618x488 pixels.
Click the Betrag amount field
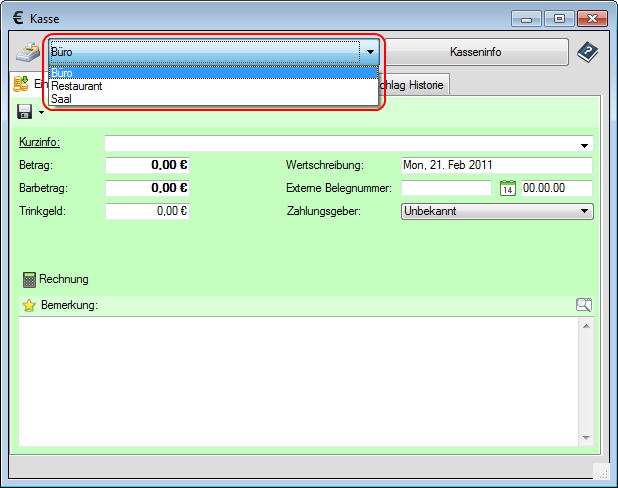click(148, 165)
